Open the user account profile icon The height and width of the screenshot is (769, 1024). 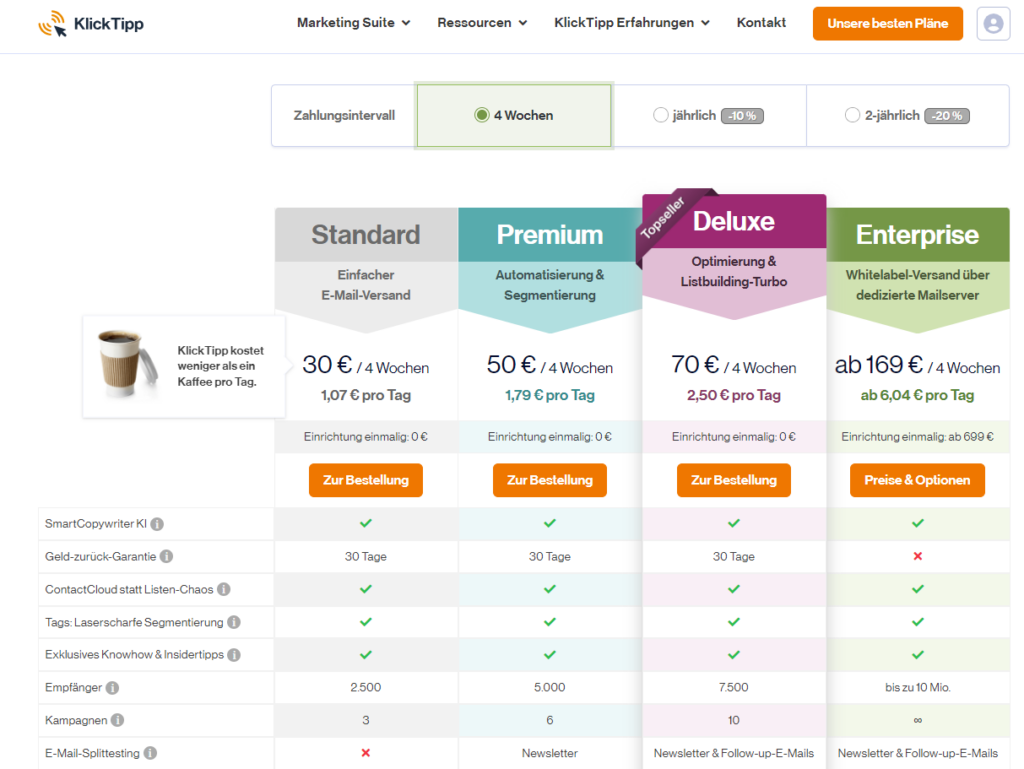pos(993,24)
